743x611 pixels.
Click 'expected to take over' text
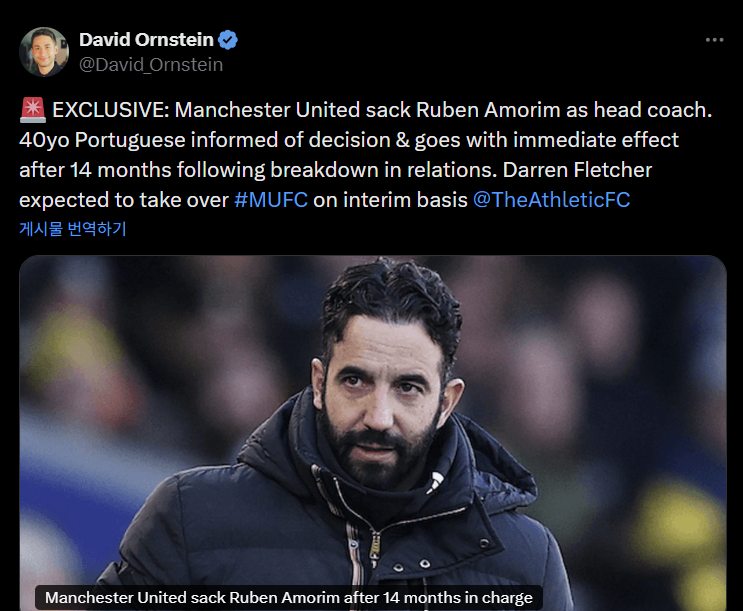coord(124,200)
